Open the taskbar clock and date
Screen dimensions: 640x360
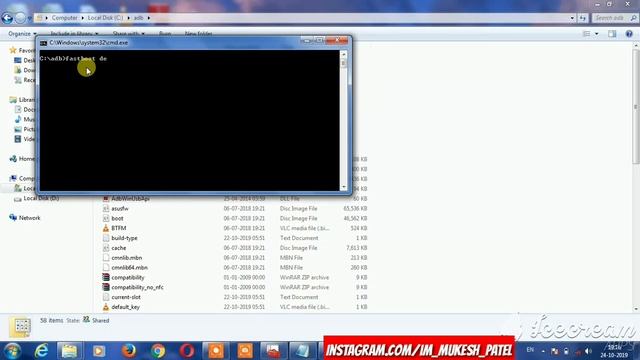point(615,351)
